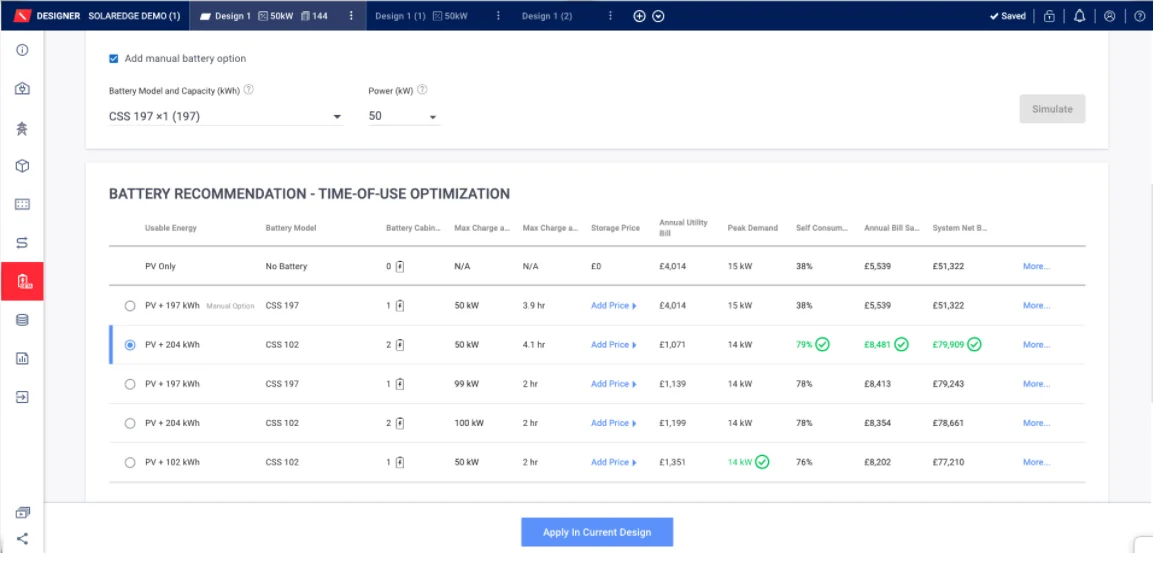The image size is (1163, 567).
Task: Open user account icon in header
Action: pyautogui.click(x=1110, y=16)
